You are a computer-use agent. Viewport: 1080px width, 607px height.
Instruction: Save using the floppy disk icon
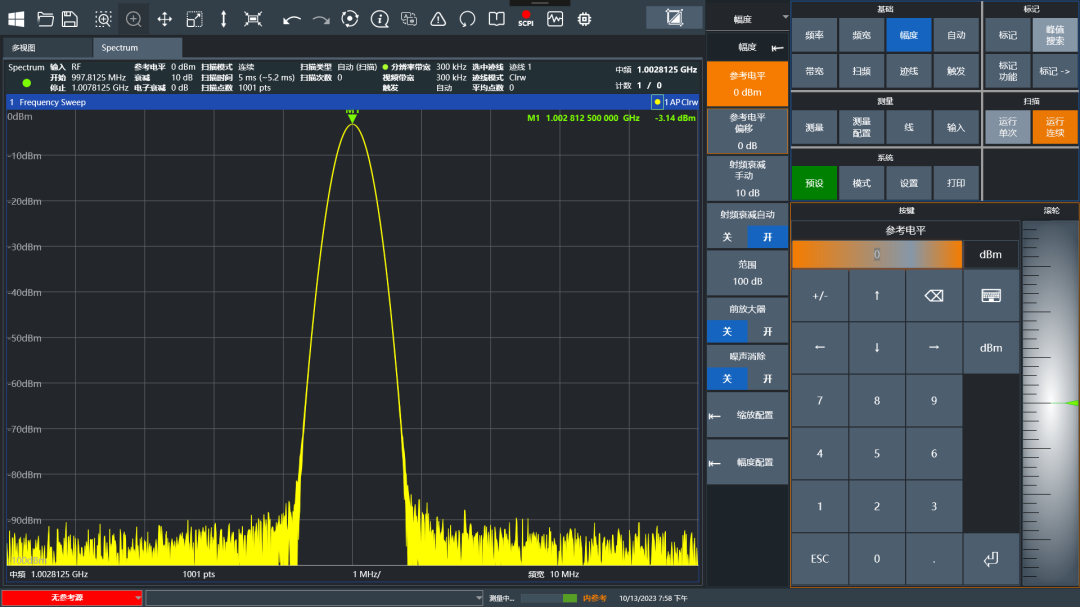click(70, 19)
